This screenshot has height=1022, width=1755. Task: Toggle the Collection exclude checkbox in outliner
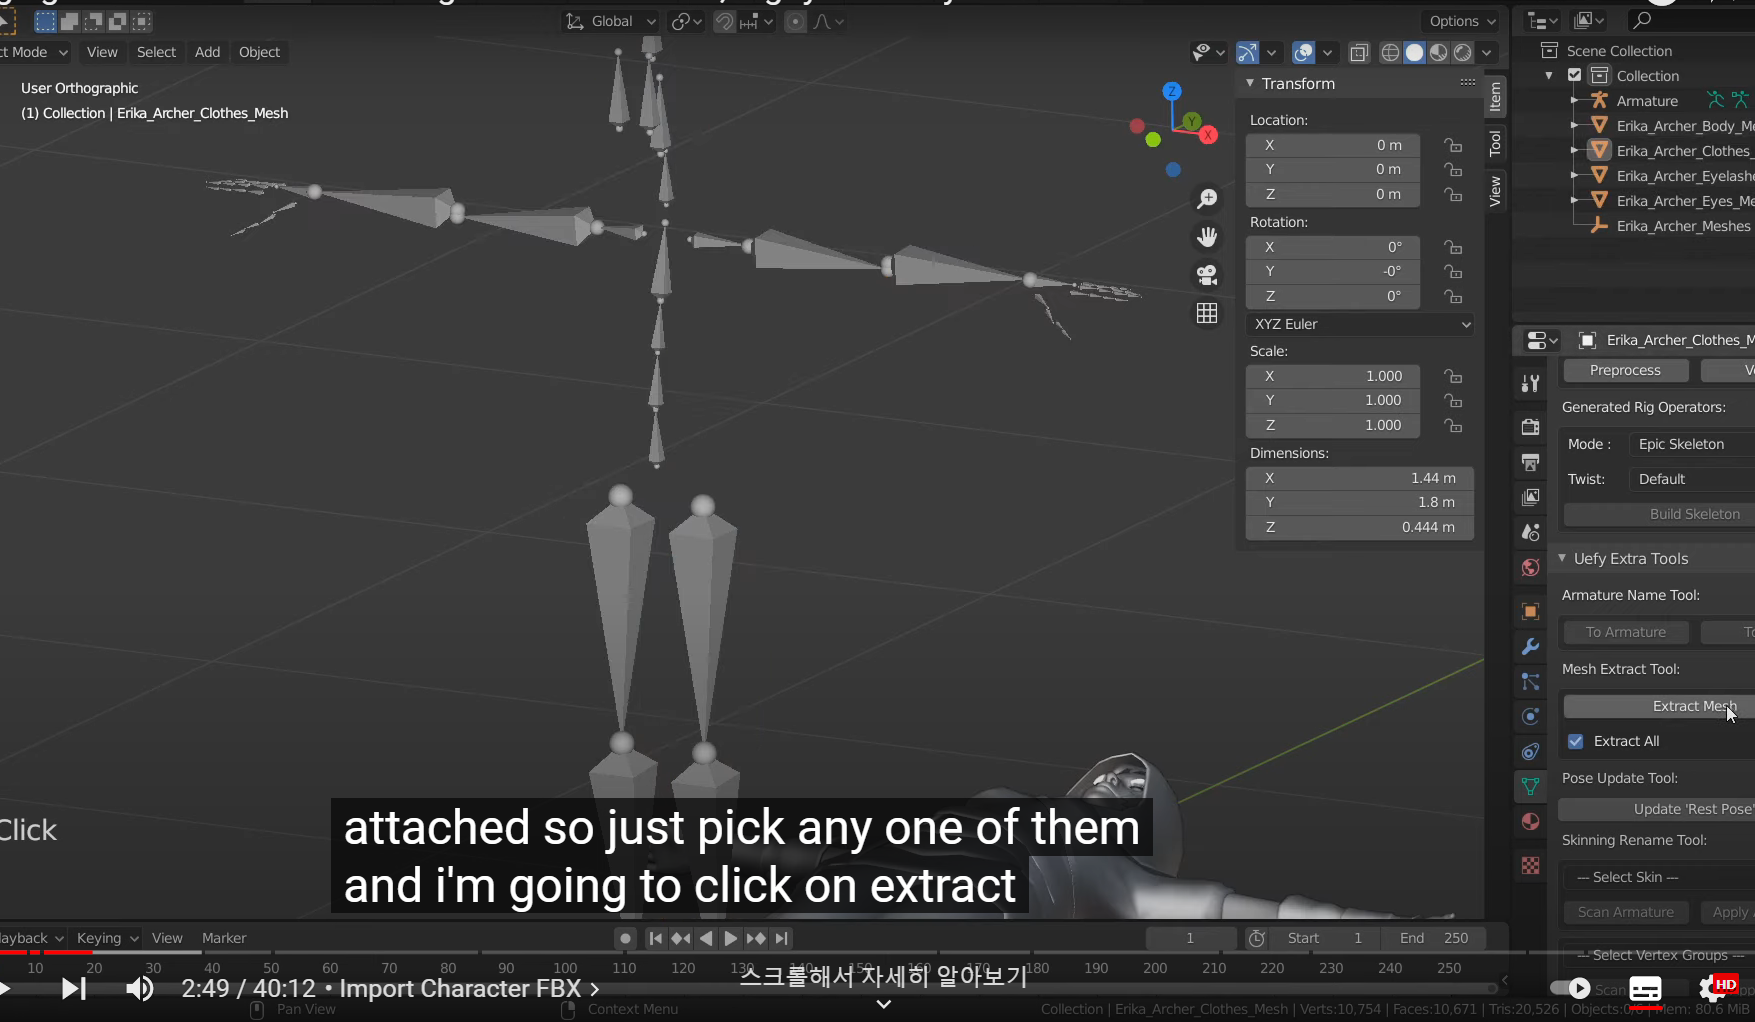(1575, 75)
